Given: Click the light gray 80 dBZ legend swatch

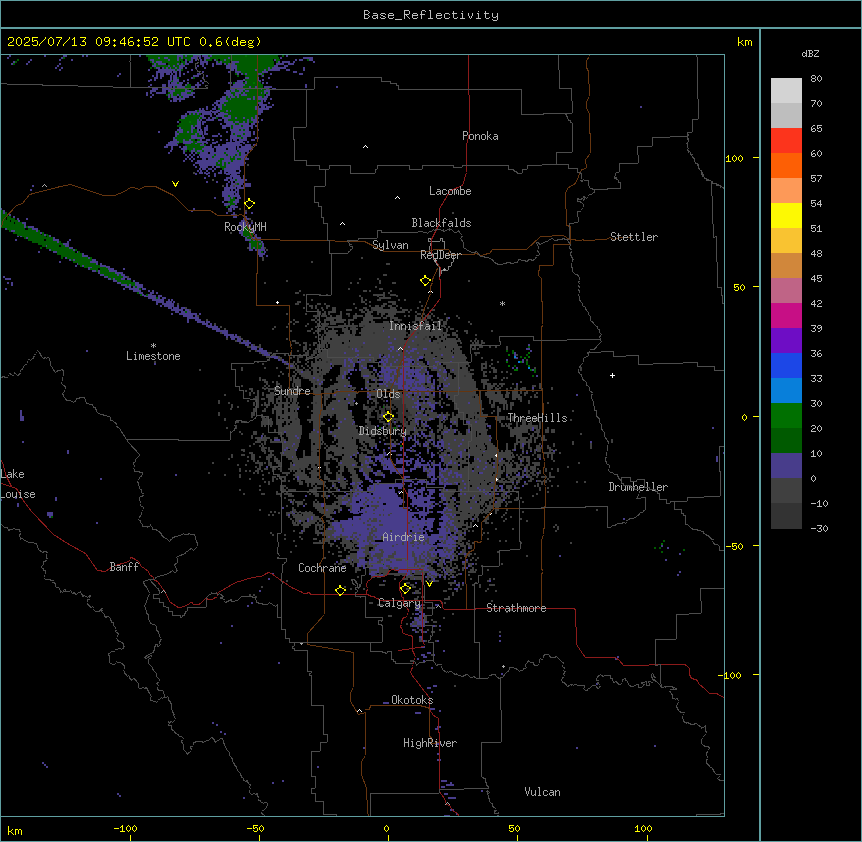Looking at the screenshot, I should coord(786,91).
